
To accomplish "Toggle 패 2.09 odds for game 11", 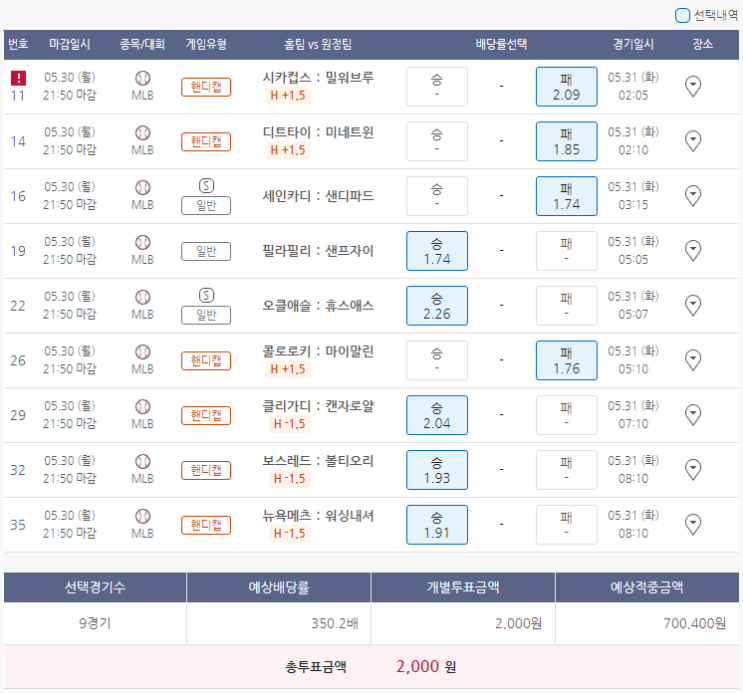I will click(566, 87).
